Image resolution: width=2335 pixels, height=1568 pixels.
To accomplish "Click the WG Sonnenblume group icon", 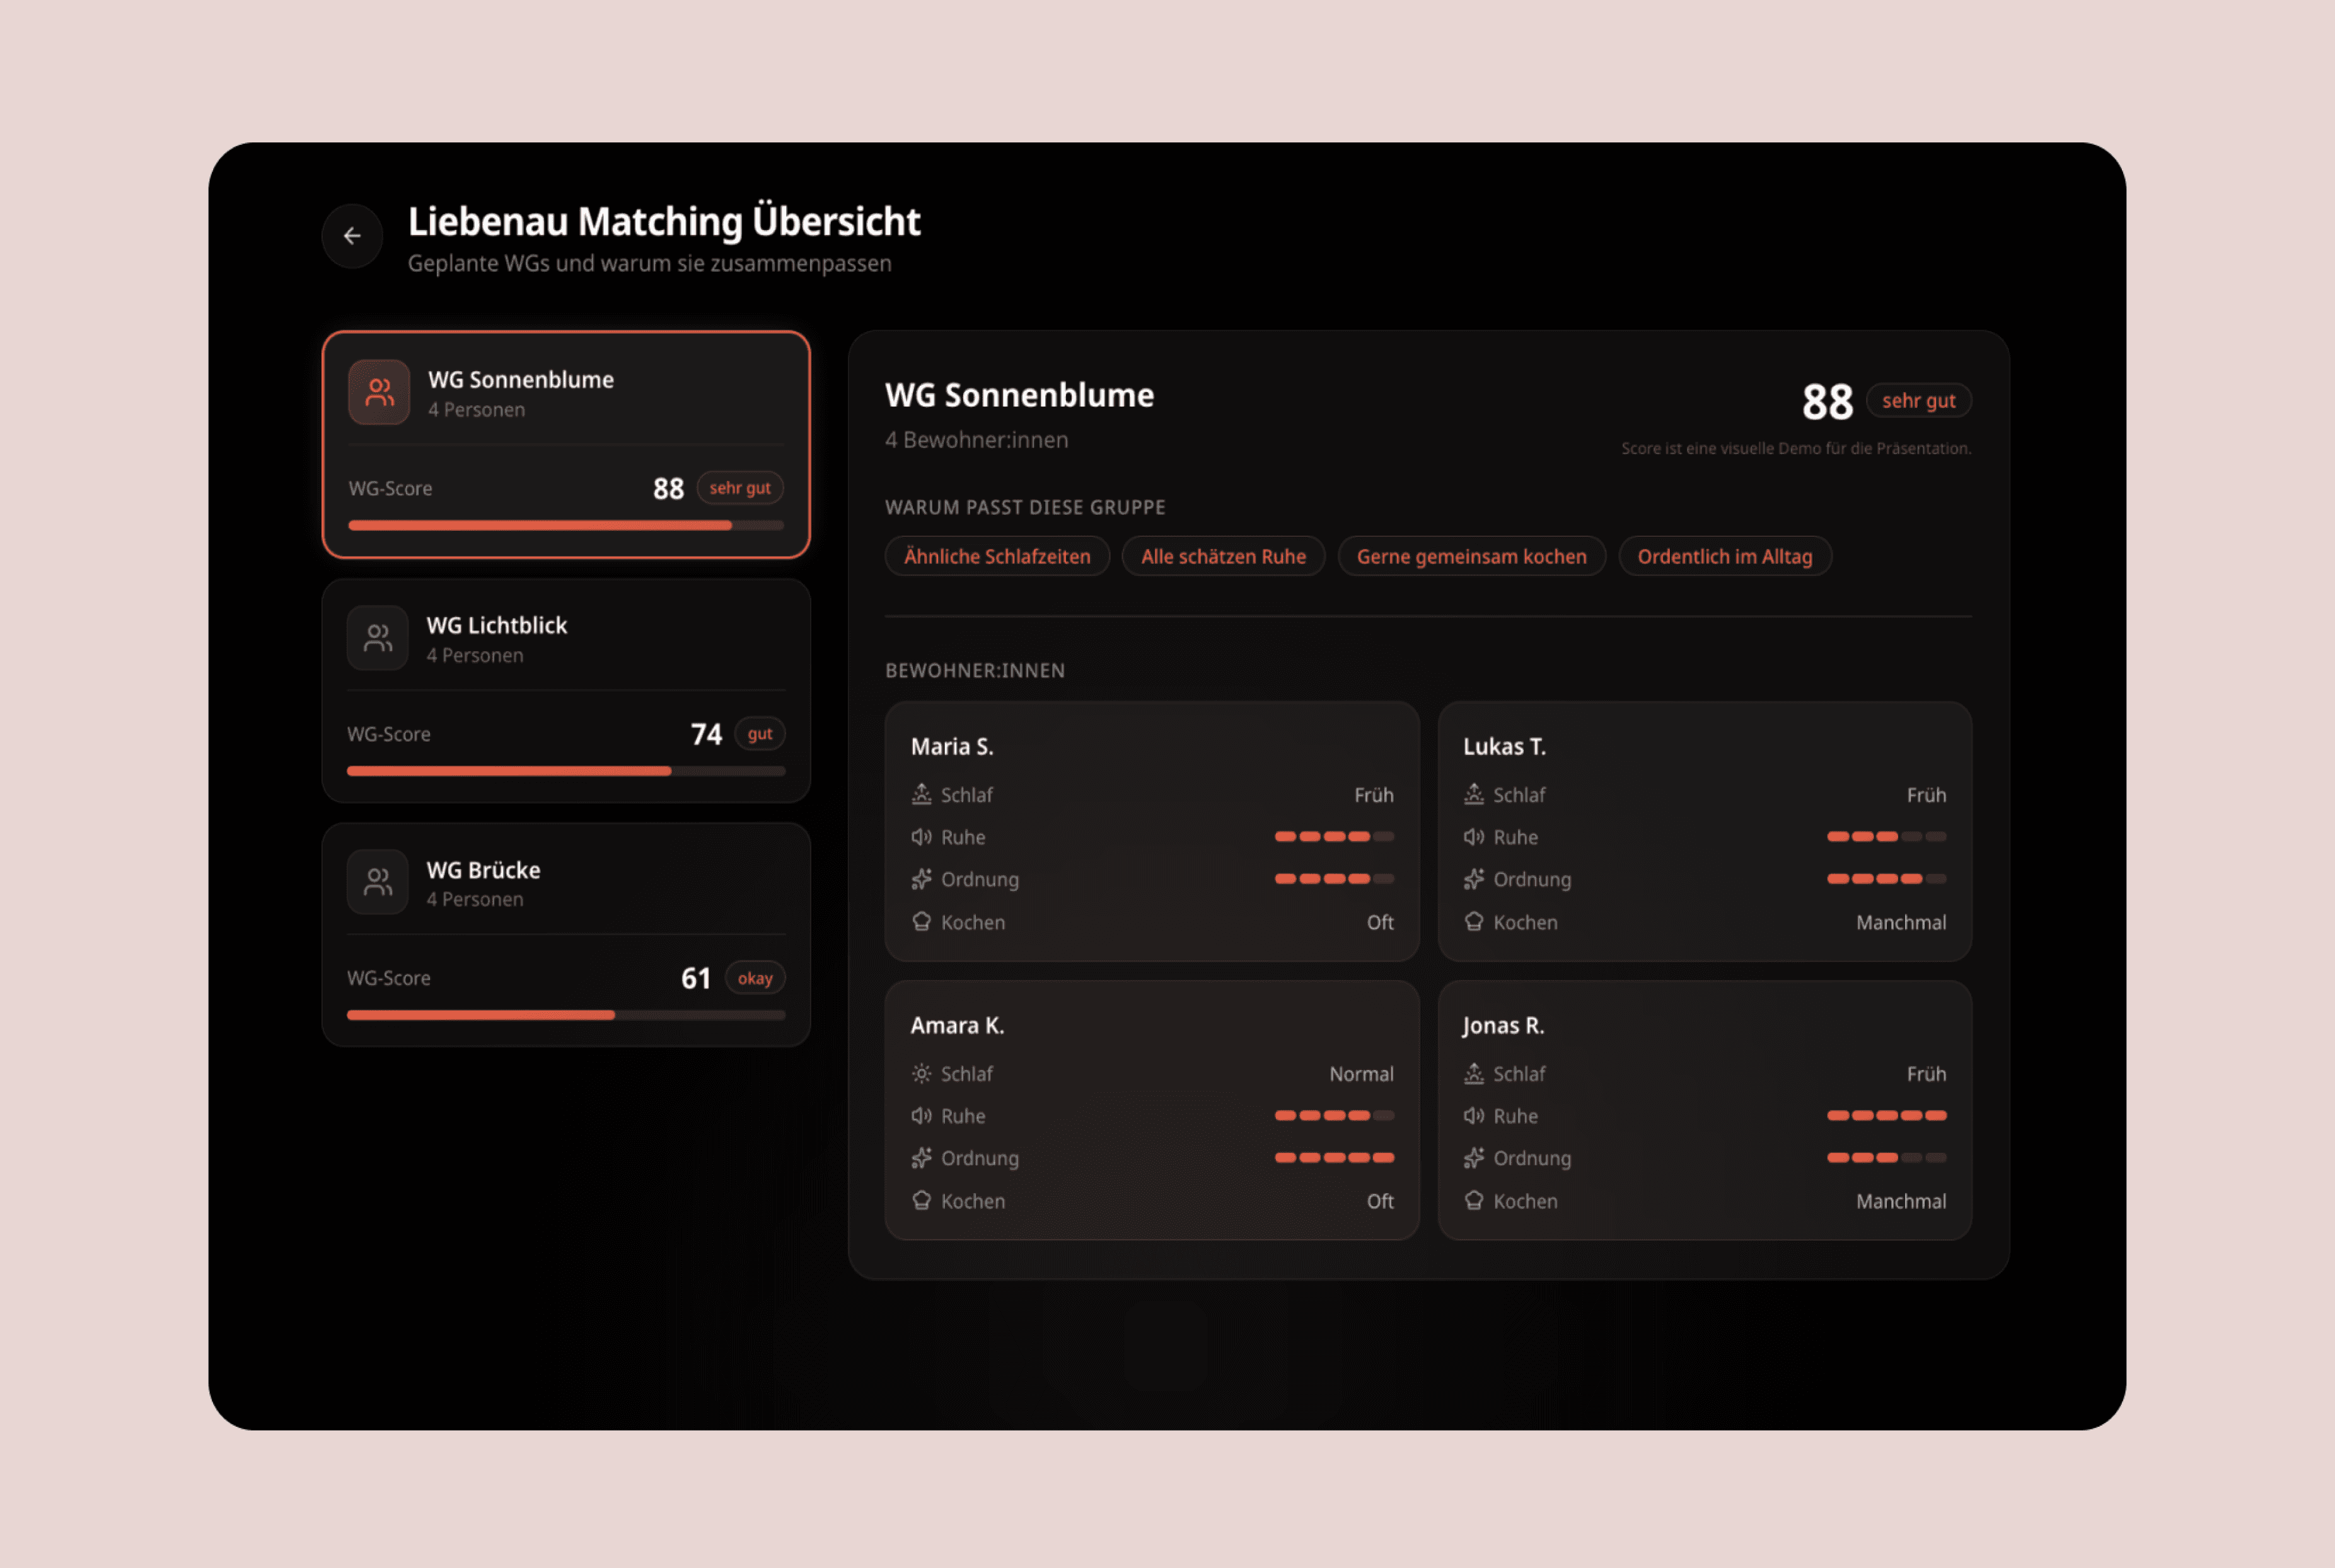I will pos(379,393).
